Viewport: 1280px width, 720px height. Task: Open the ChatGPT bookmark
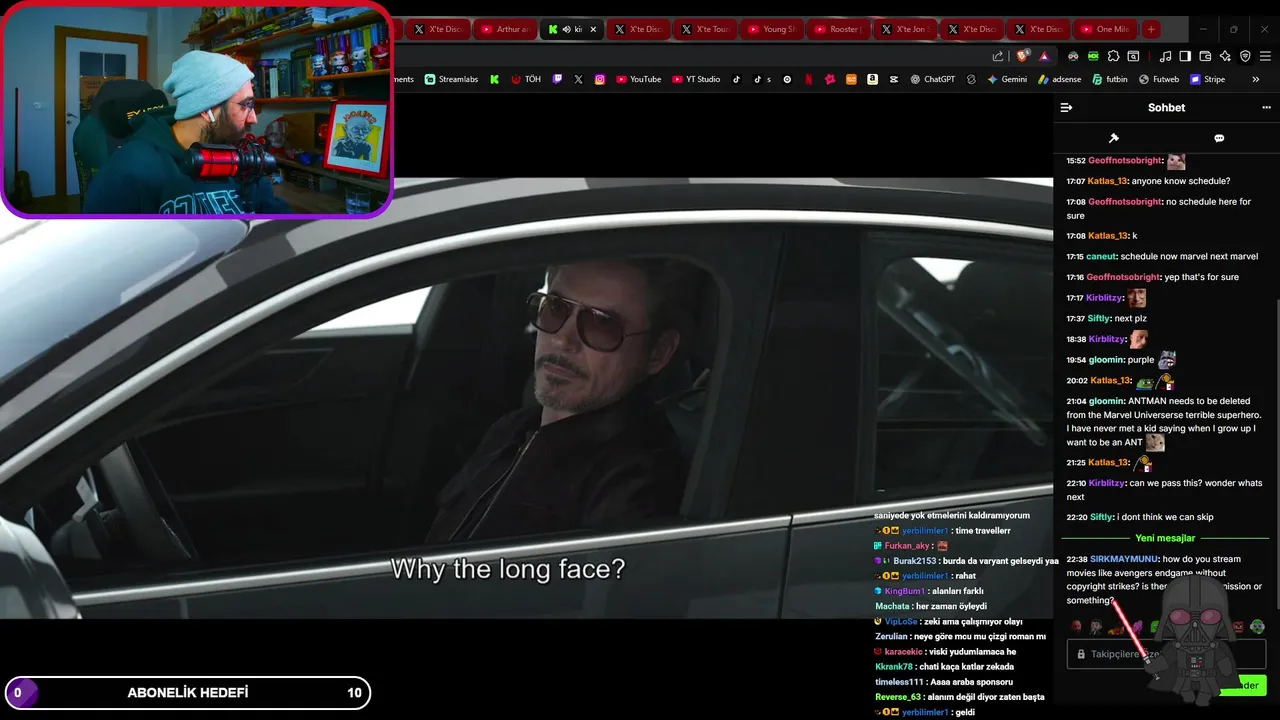[932, 79]
